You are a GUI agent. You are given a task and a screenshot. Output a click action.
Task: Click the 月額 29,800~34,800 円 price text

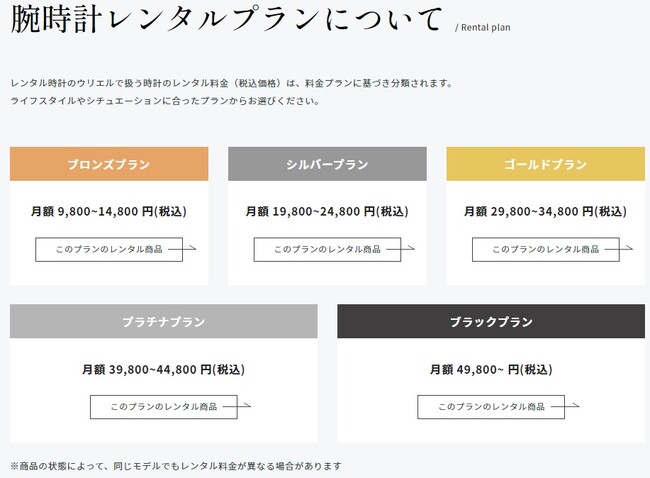click(546, 212)
